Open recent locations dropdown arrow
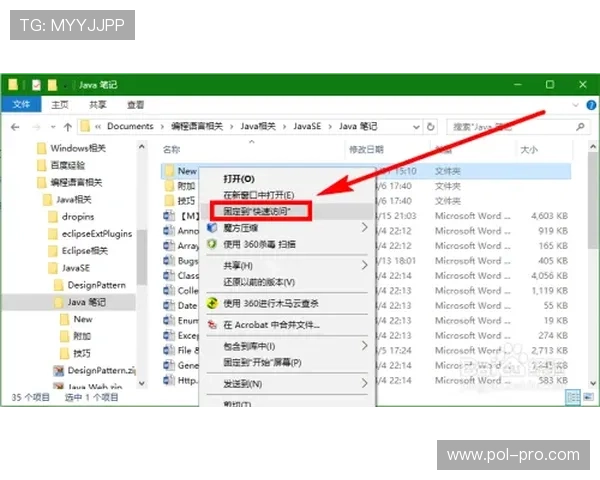The height and width of the screenshot is (480, 600). point(53,127)
